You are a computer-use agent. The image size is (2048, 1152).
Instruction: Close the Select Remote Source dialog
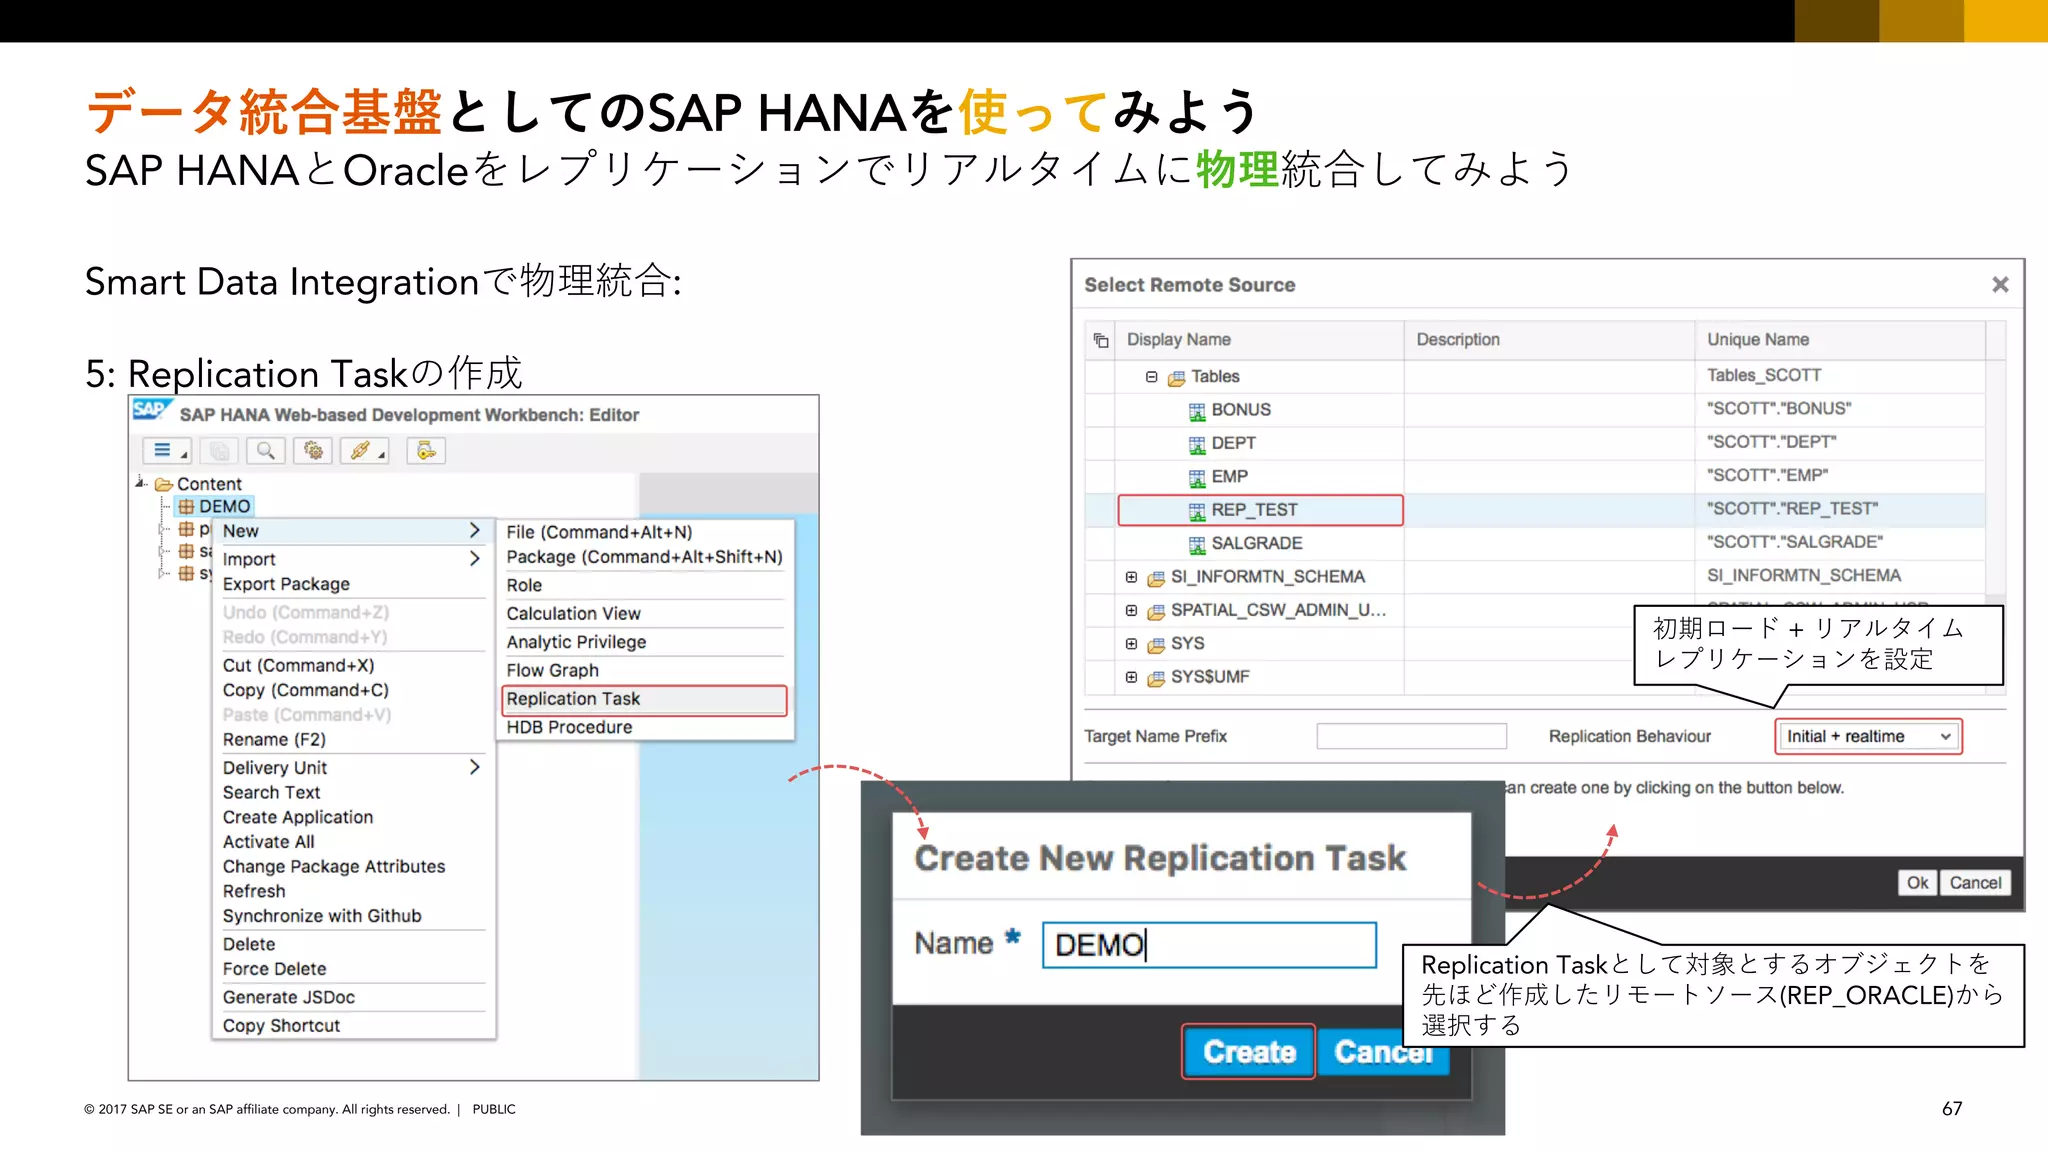(2000, 285)
